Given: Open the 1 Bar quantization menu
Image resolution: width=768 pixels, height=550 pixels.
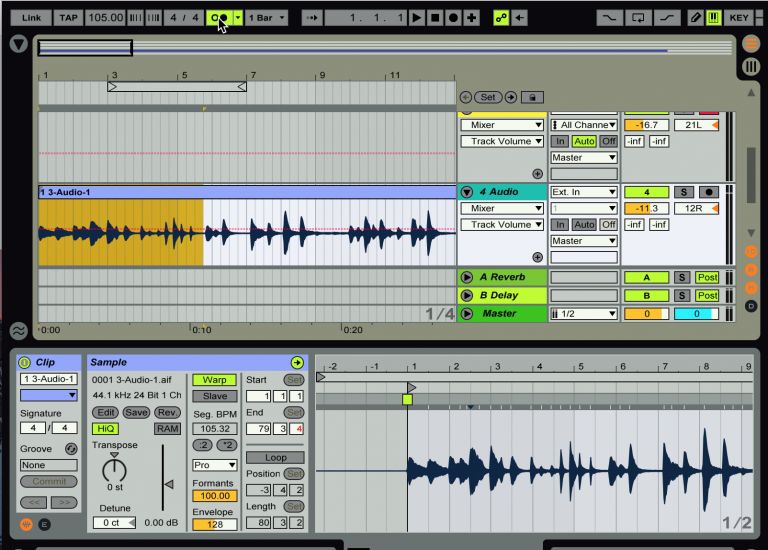Looking at the screenshot, I should click(x=266, y=18).
